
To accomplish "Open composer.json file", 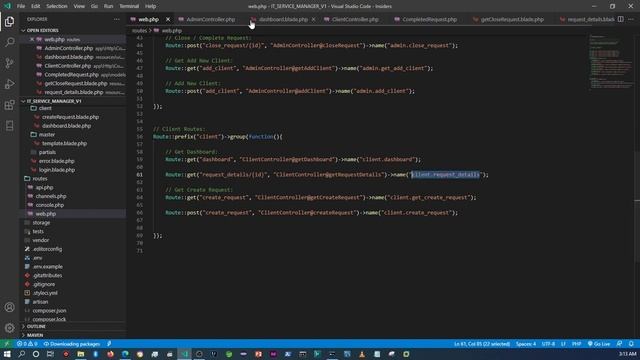I will click(x=49, y=311).
